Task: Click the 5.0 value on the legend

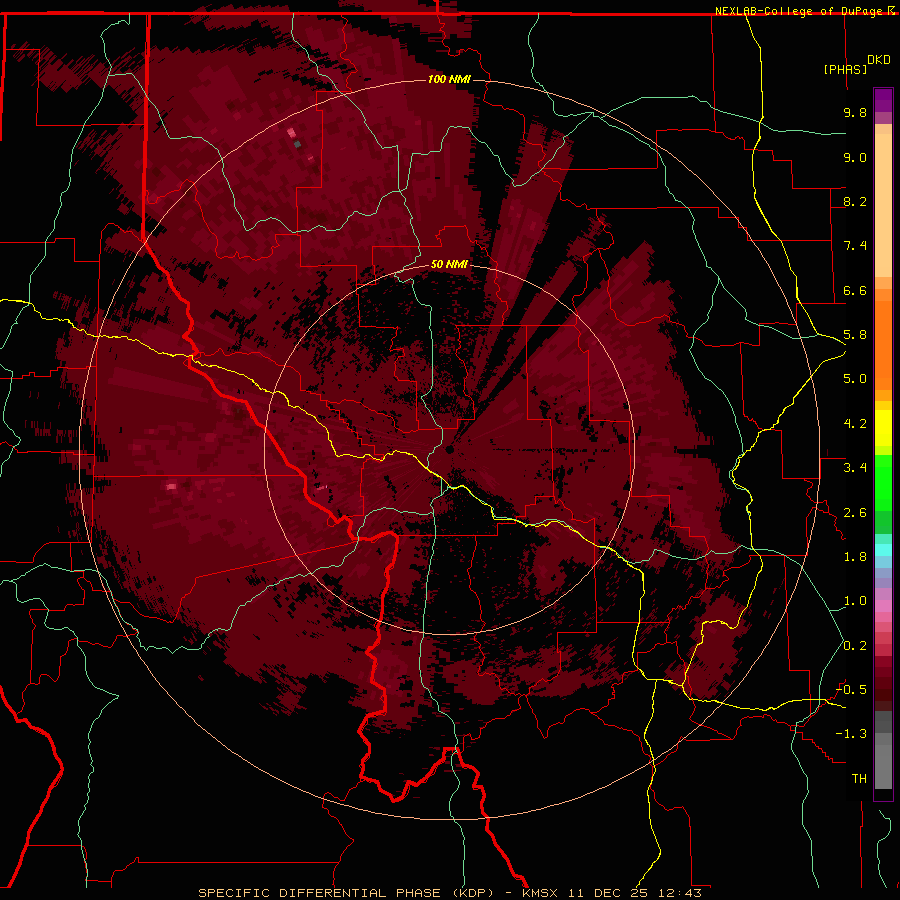Action: pyautogui.click(x=855, y=379)
